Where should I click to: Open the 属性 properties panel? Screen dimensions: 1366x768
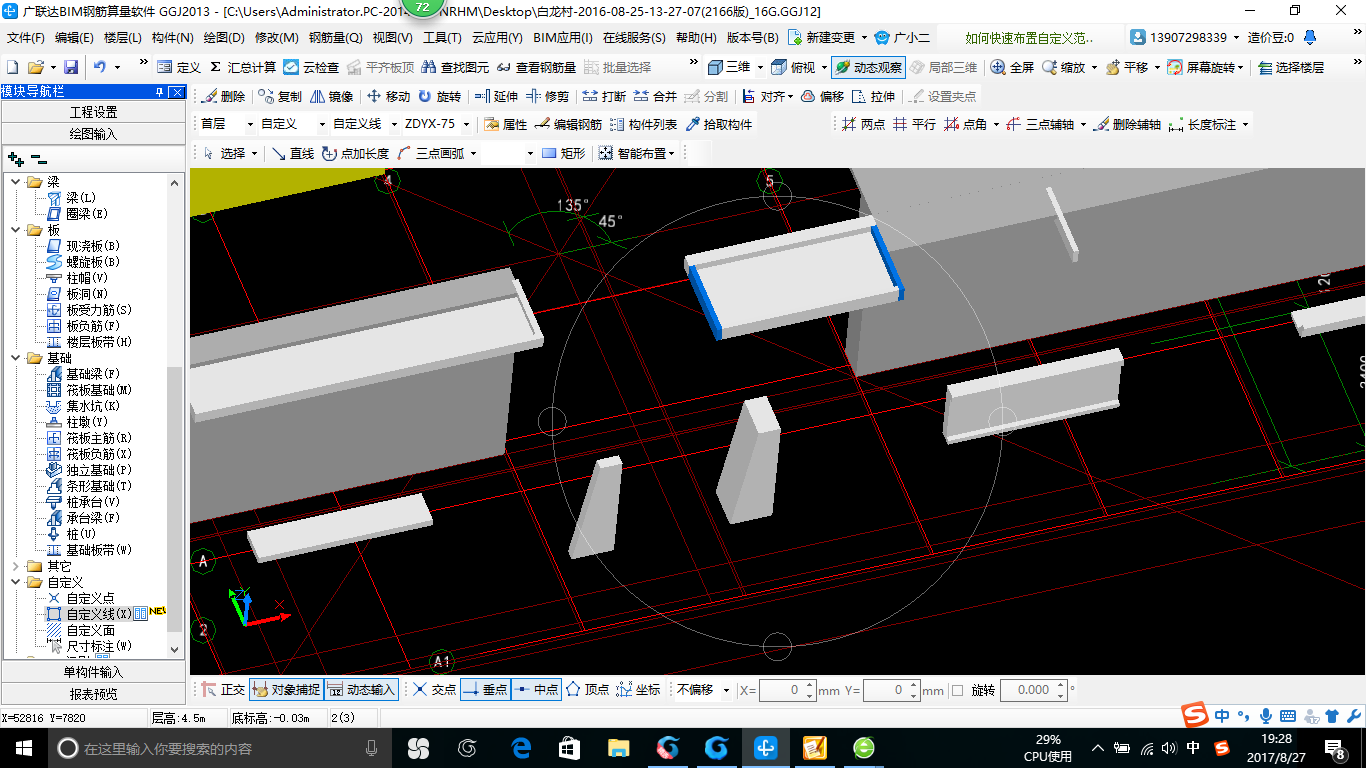pyautogui.click(x=505, y=125)
